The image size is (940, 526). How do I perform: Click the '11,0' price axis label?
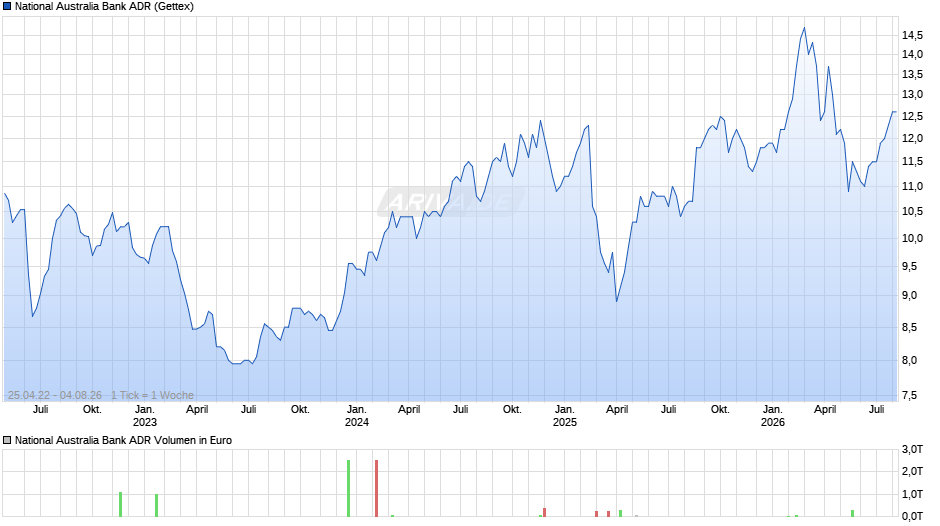(912, 186)
